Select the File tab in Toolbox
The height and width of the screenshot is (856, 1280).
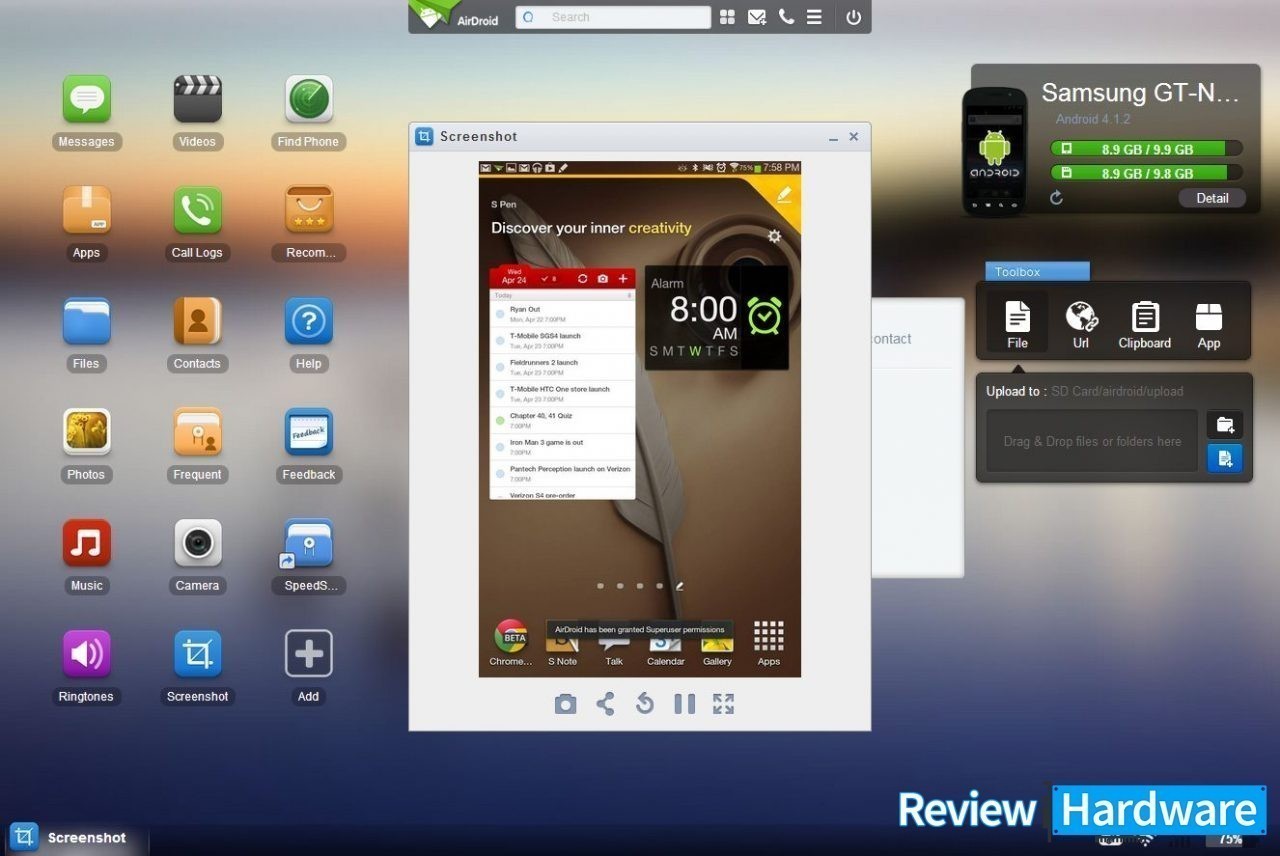[1017, 324]
